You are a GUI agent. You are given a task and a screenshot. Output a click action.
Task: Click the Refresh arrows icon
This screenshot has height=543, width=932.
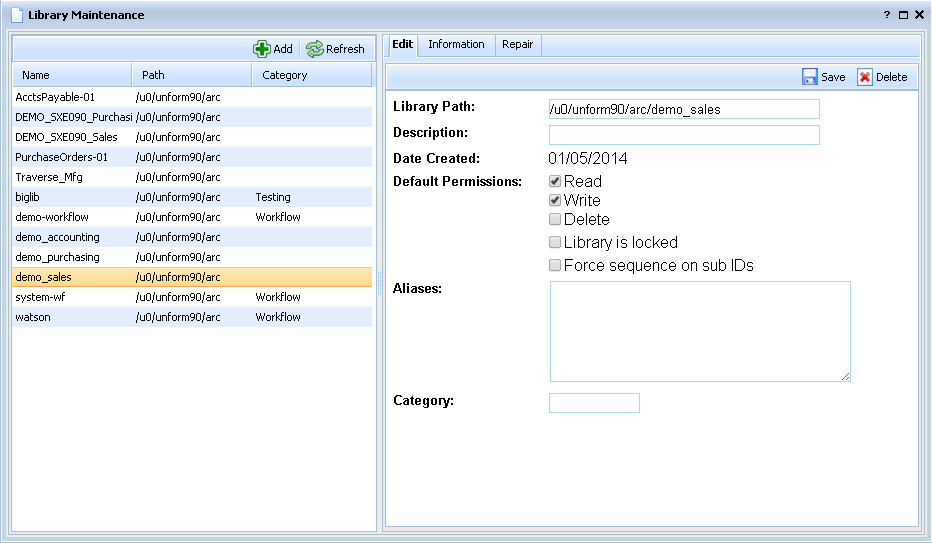pyautogui.click(x=315, y=49)
